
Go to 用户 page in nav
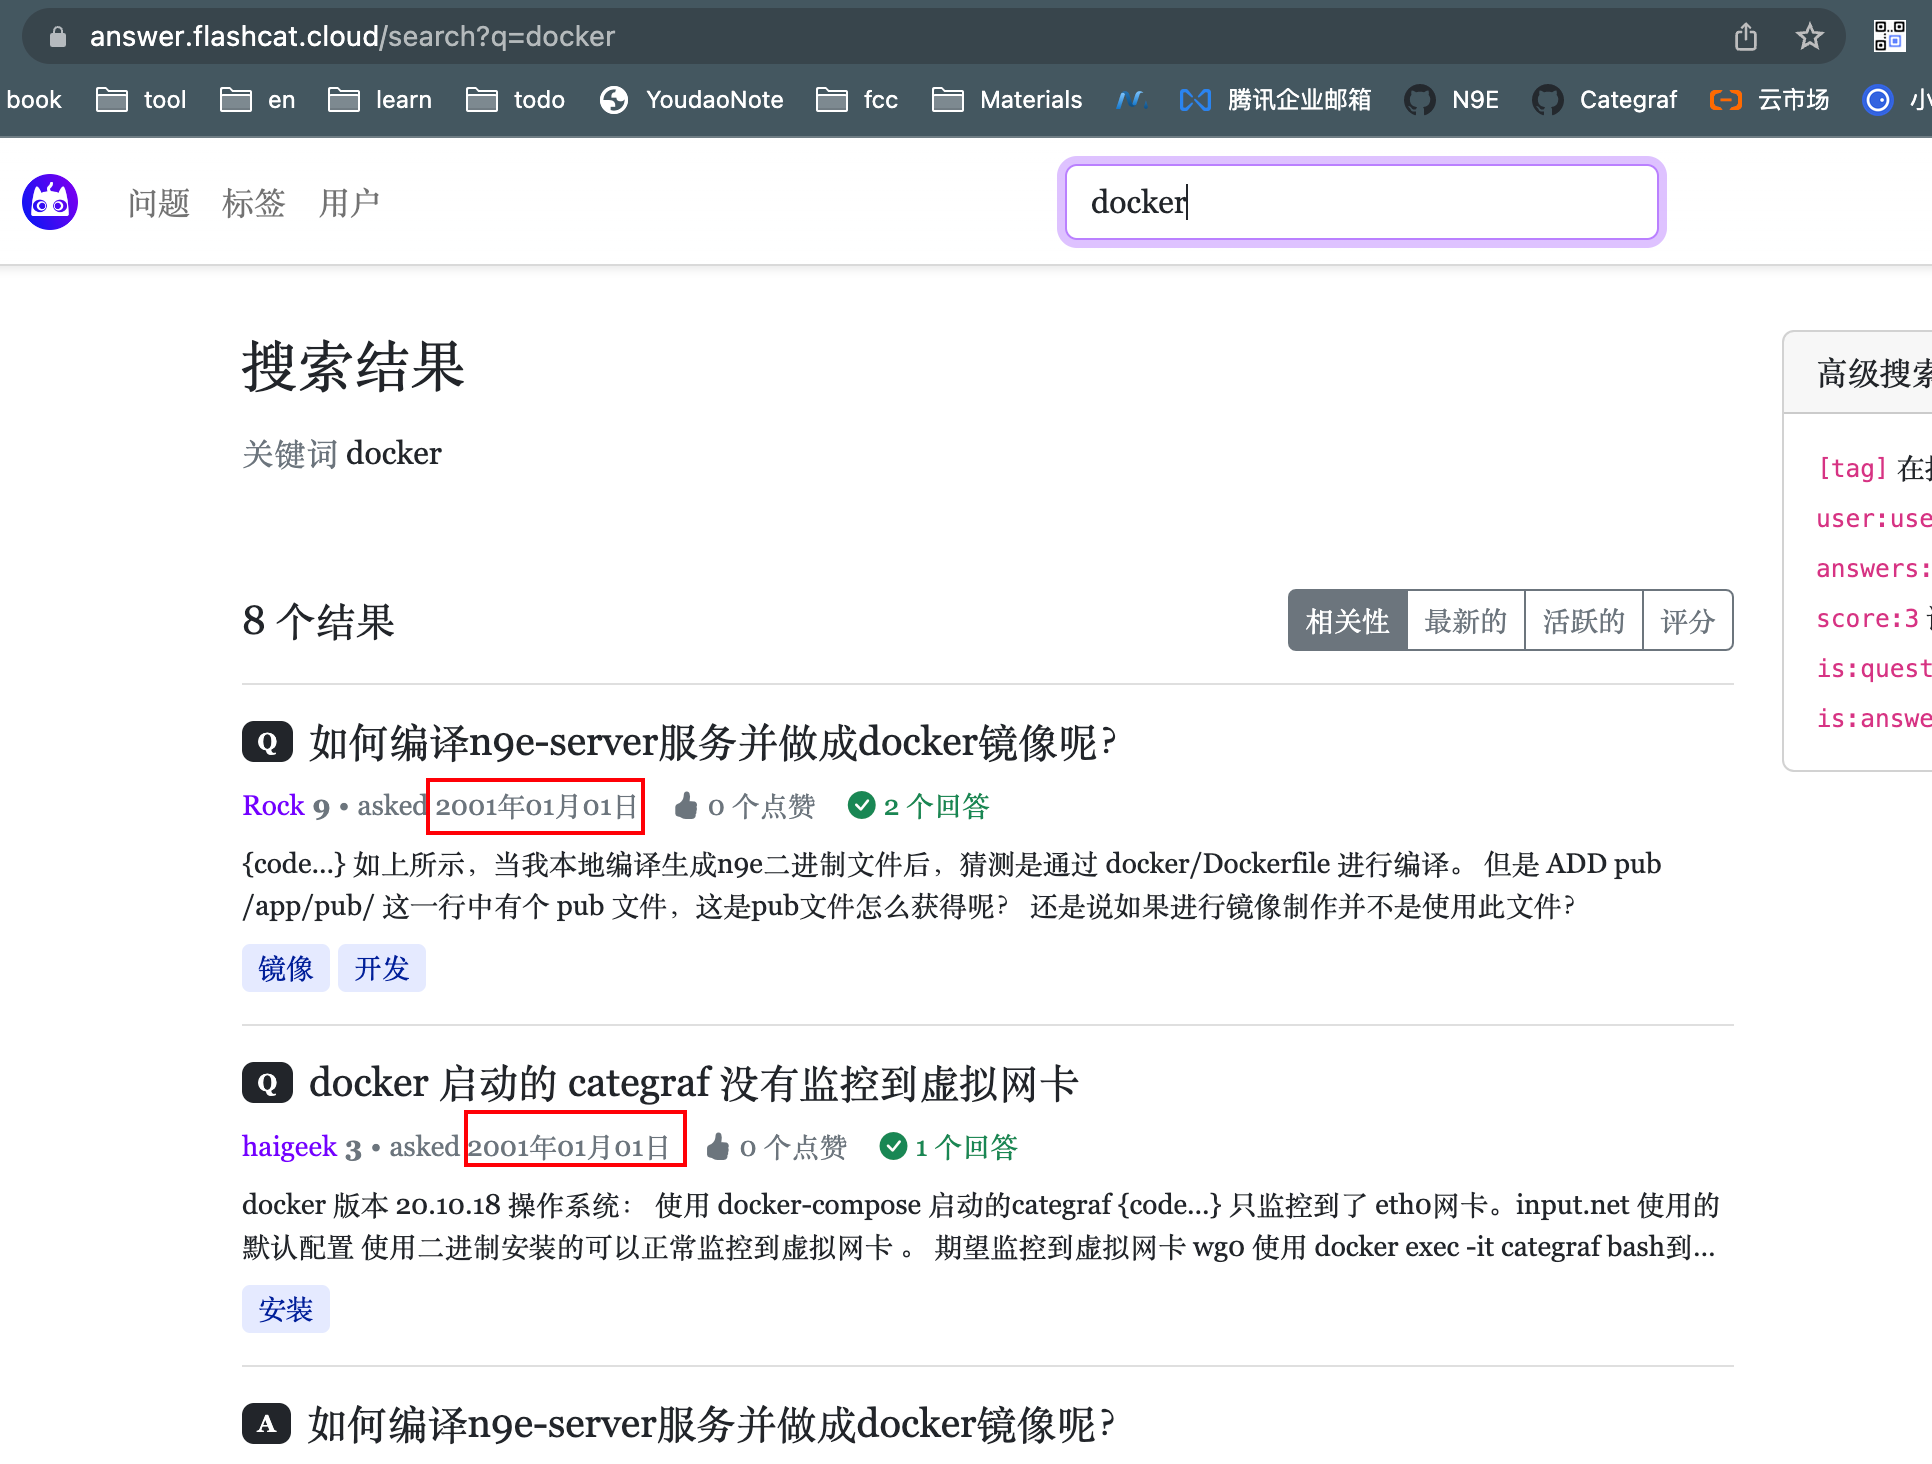coord(349,203)
